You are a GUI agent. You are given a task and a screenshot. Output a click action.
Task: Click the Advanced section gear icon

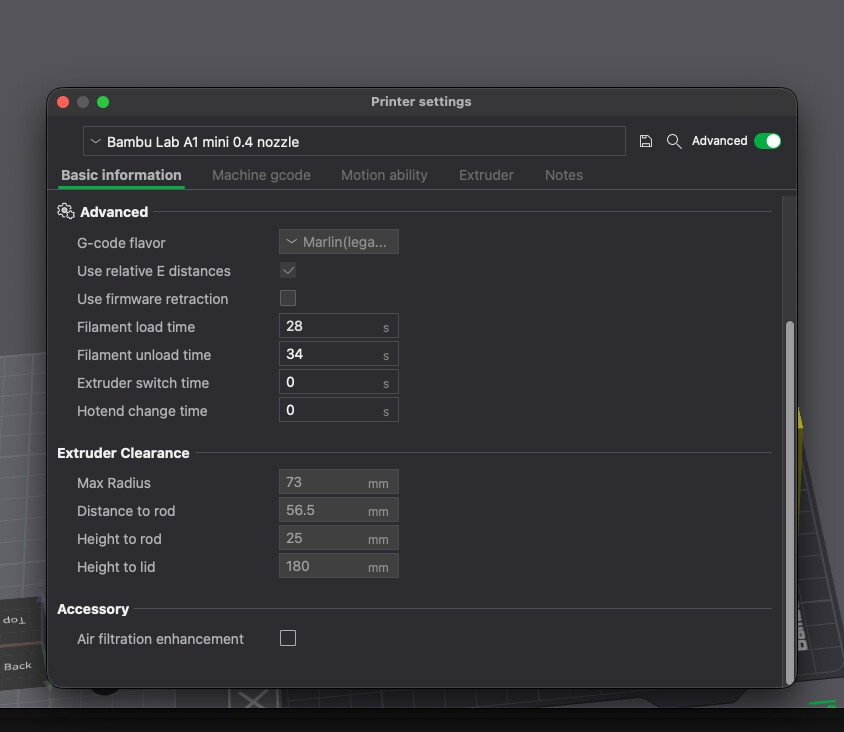(66, 212)
